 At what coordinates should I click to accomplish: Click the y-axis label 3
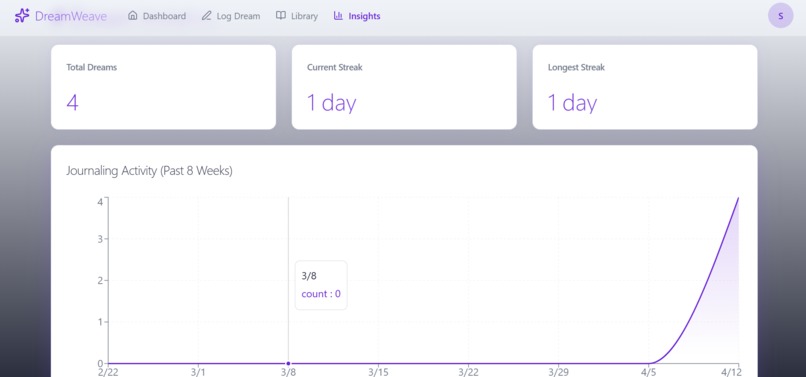(x=101, y=239)
